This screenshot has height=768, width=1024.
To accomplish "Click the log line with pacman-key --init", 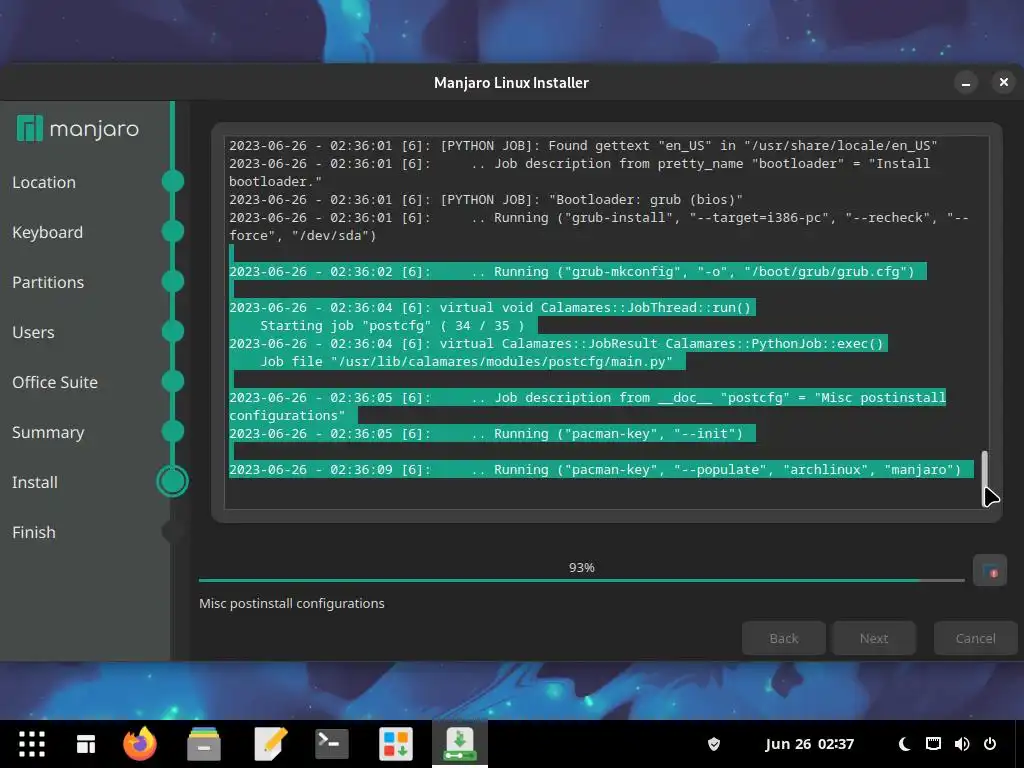I will (x=492, y=434).
